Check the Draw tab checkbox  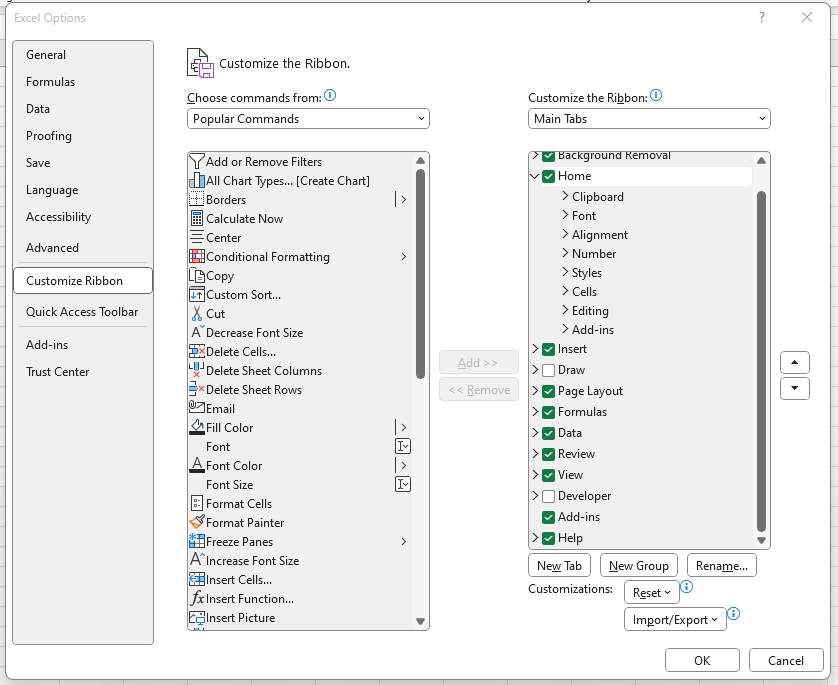(548, 370)
